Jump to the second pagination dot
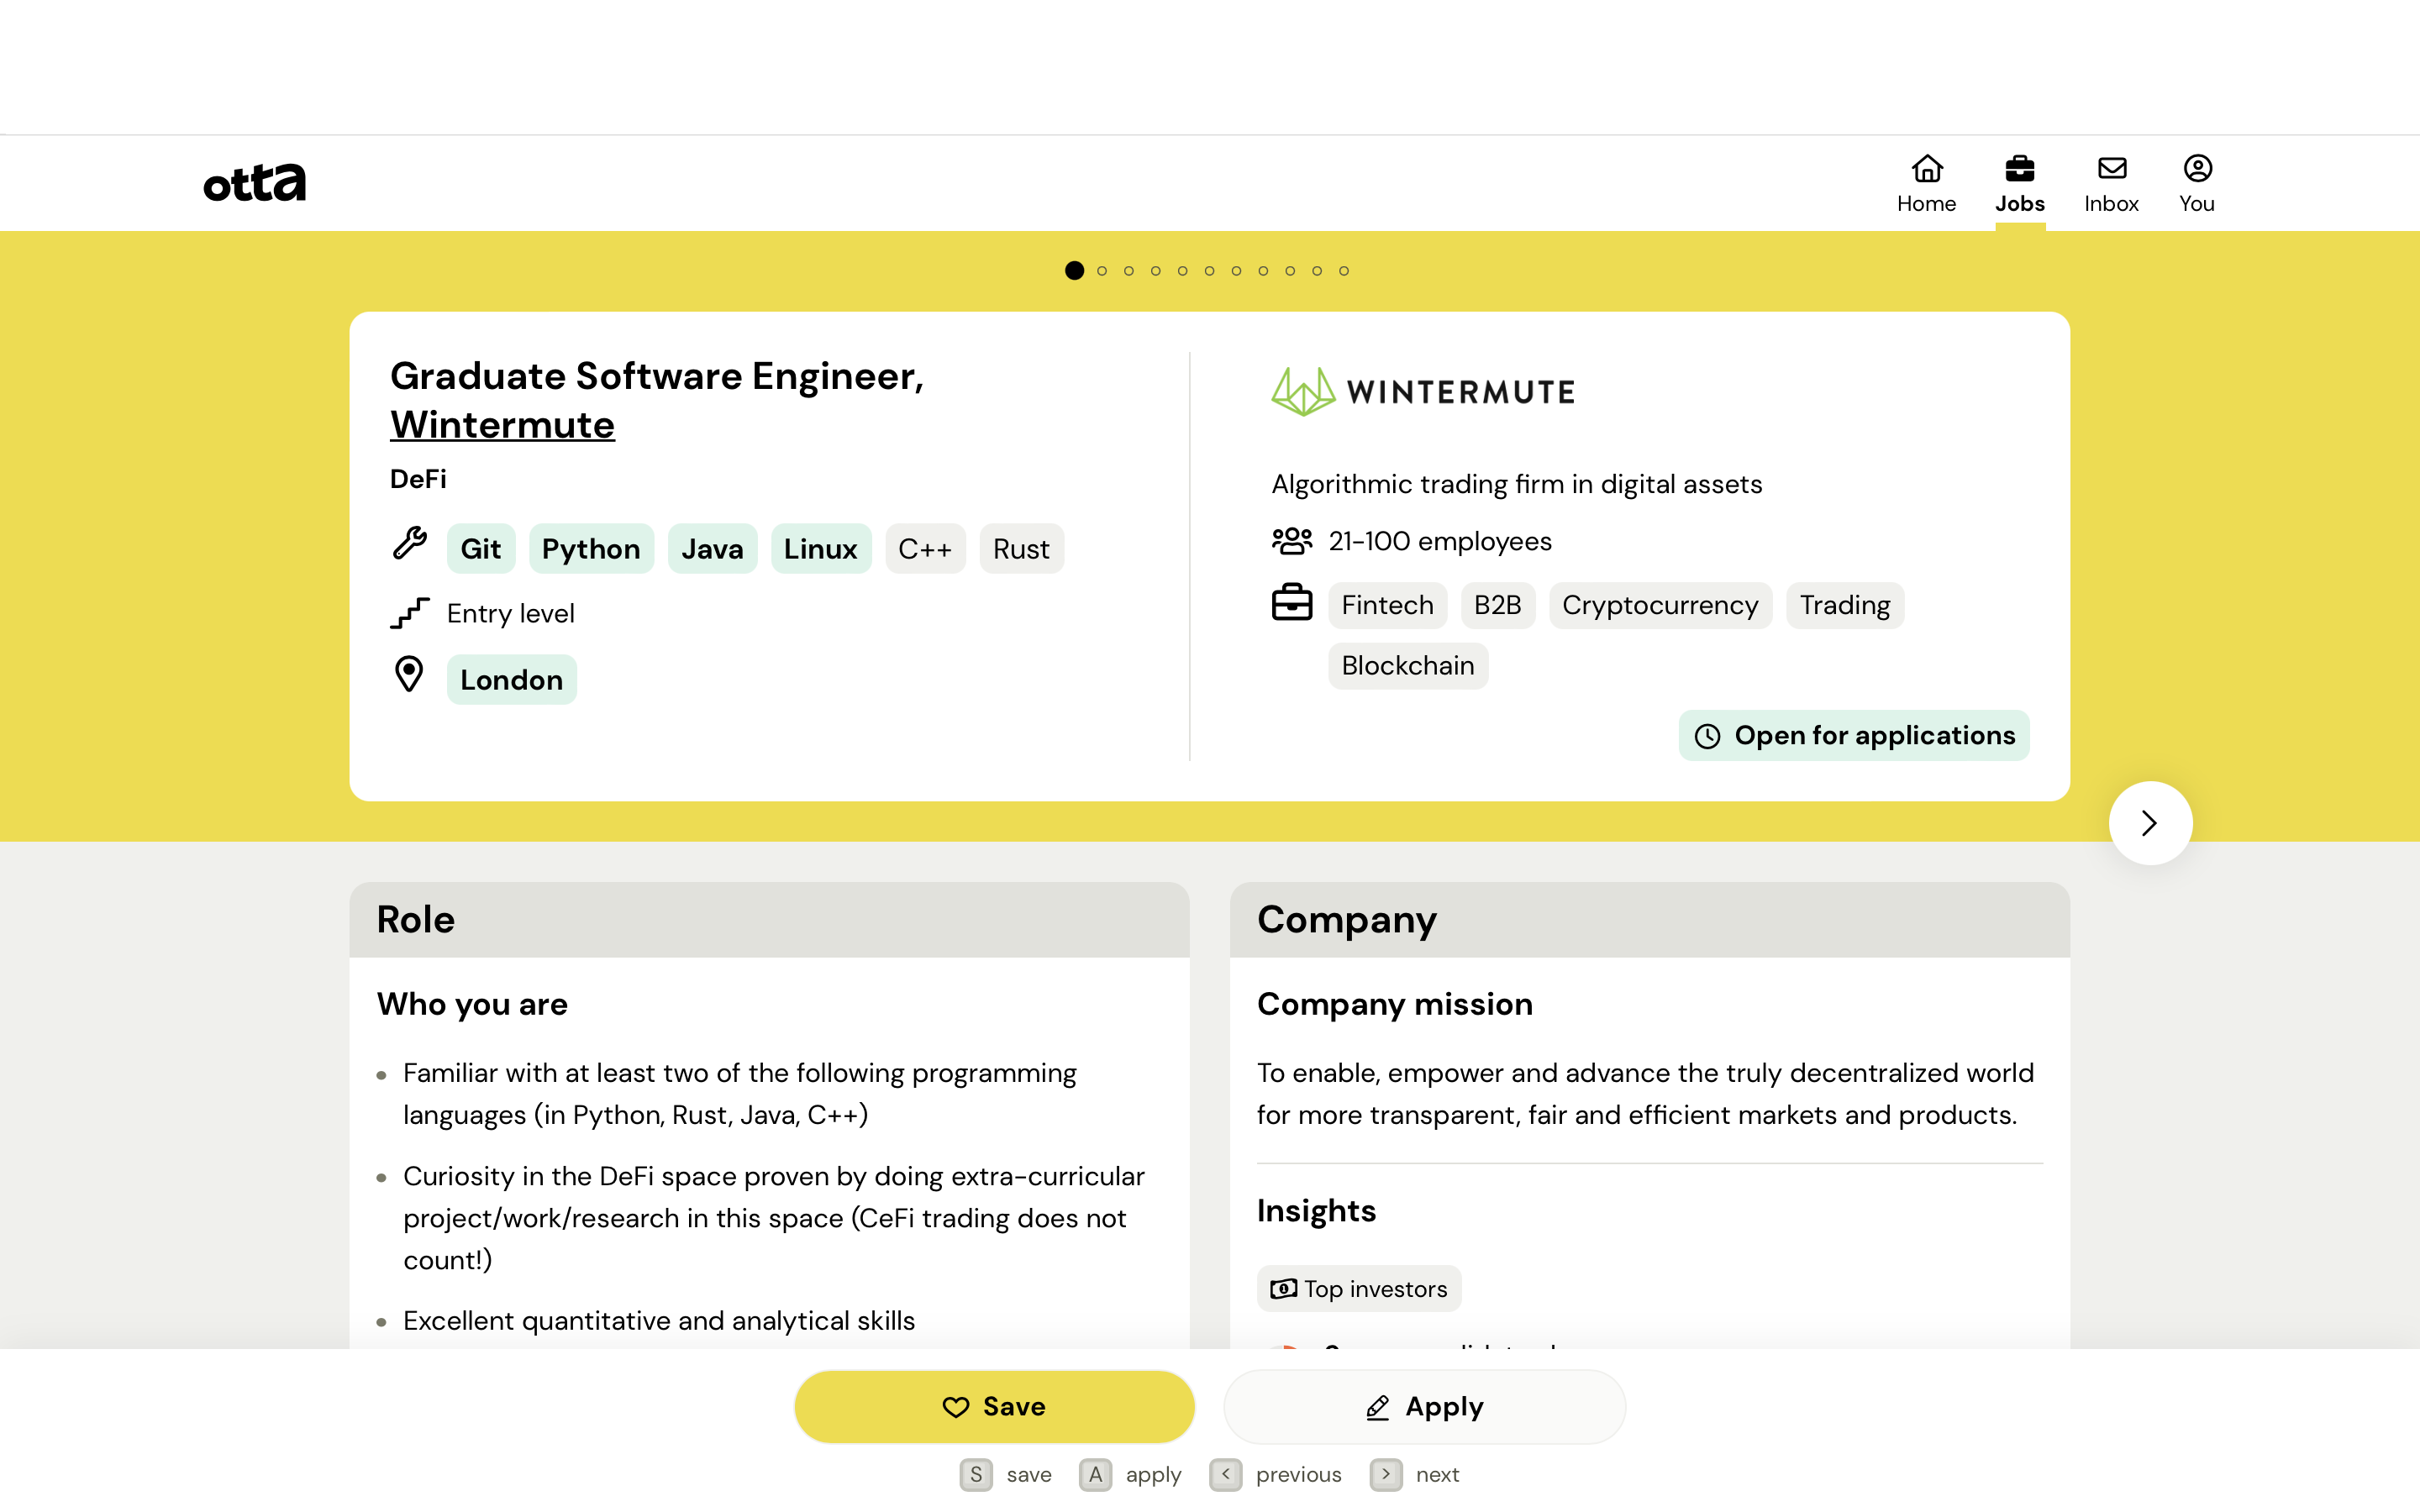This screenshot has width=2420, height=1512. point(1102,270)
